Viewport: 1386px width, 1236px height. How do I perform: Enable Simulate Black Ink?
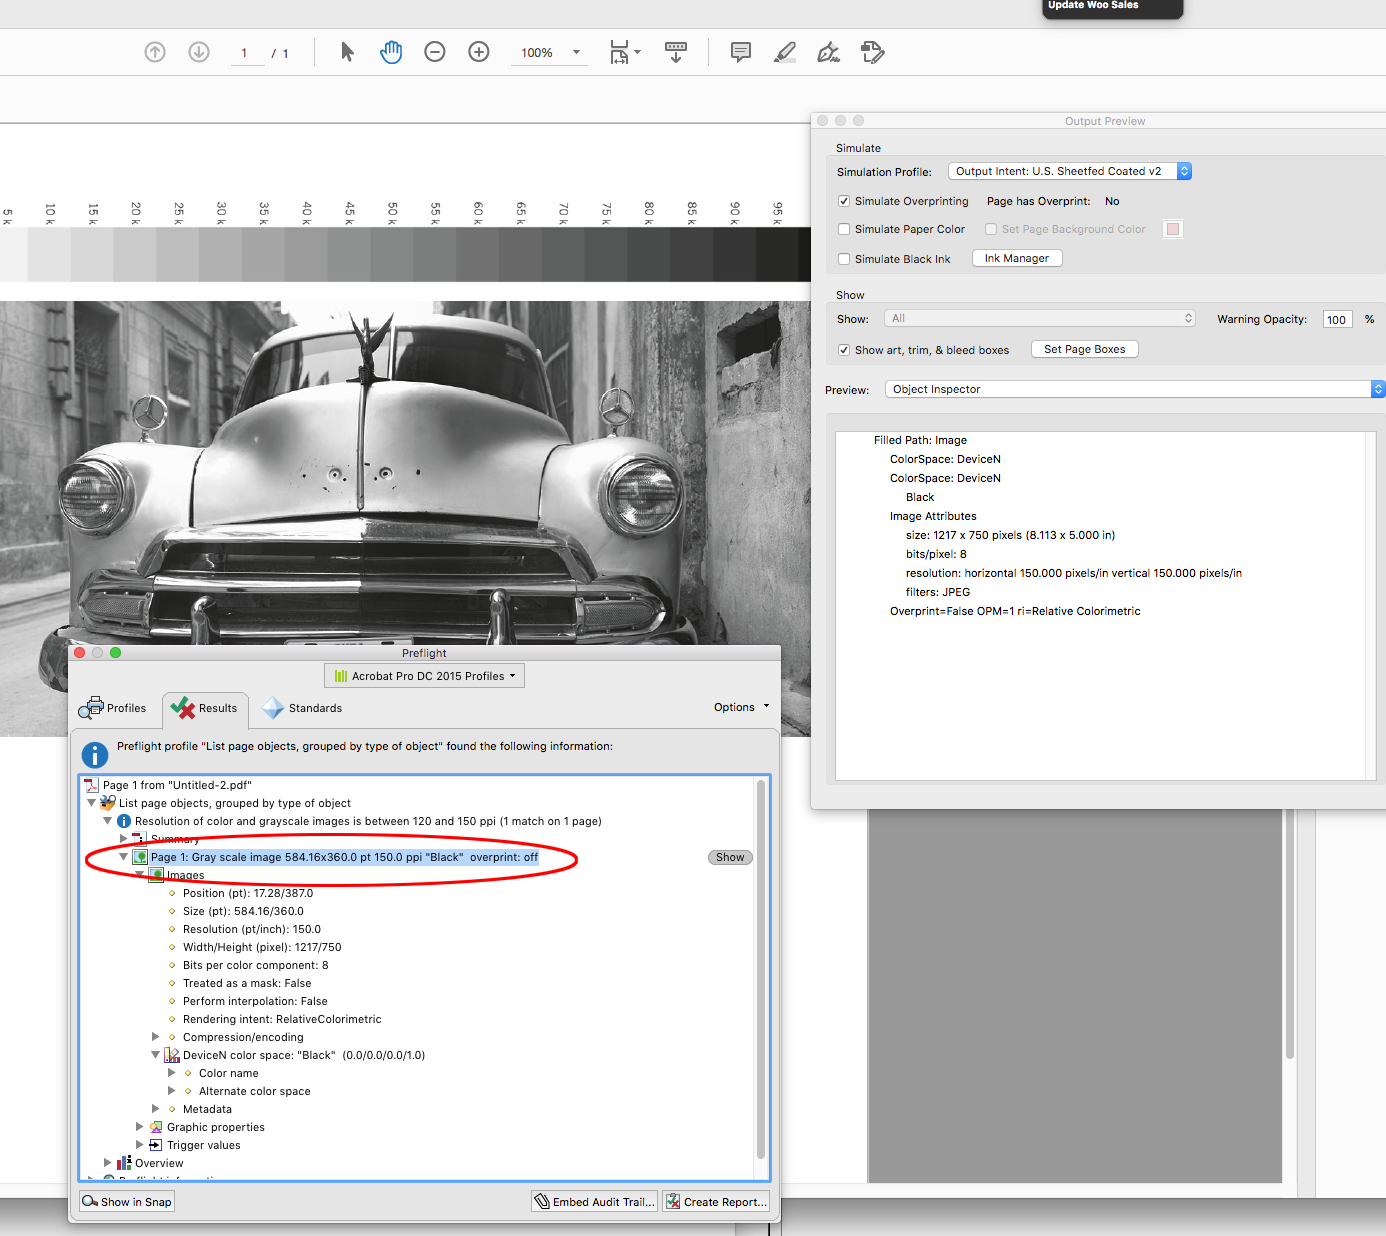click(x=844, y=259)
